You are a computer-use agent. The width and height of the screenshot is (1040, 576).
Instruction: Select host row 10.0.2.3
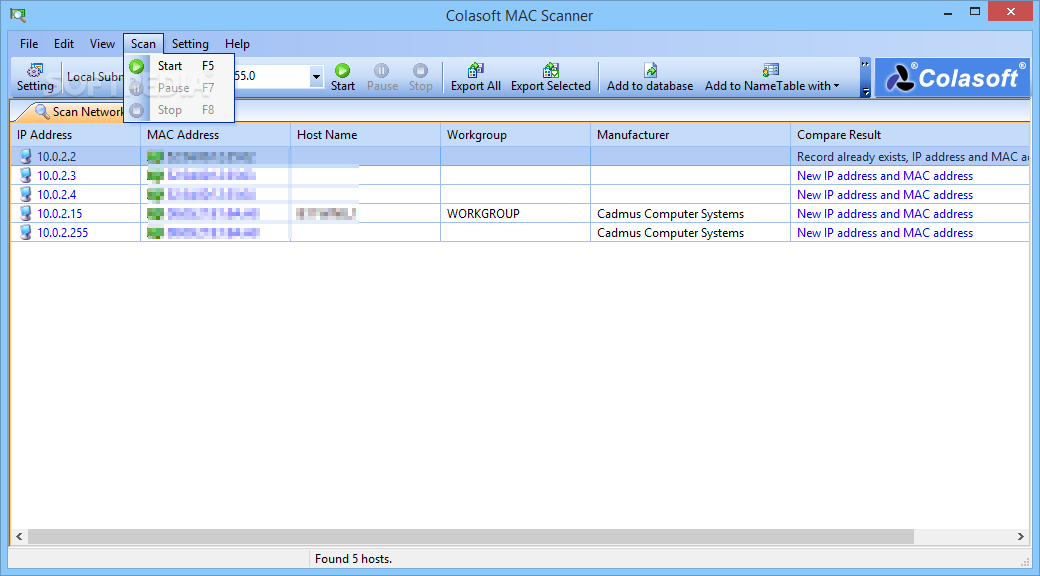pyautogui.click(x=520, y=176)
